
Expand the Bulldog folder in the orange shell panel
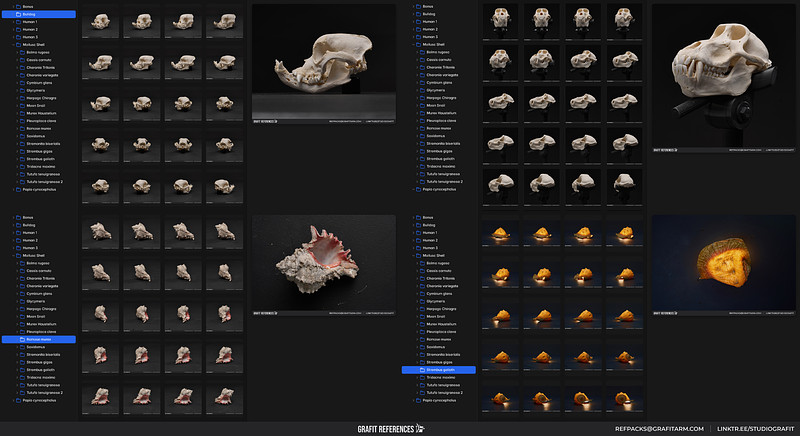413,225
